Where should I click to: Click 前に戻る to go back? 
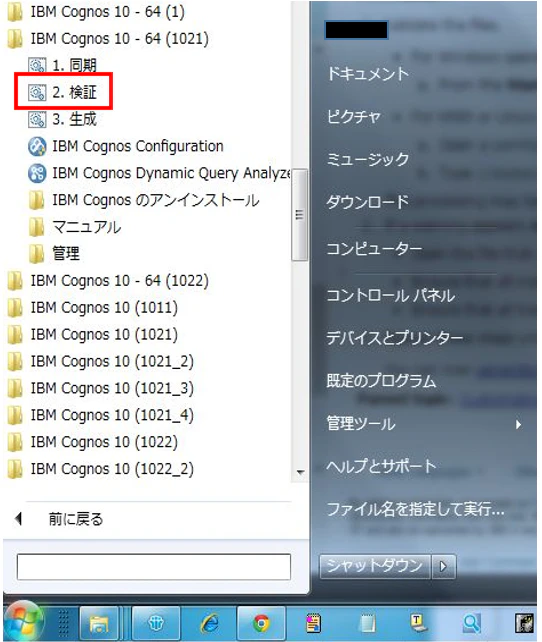pos(59,519)
